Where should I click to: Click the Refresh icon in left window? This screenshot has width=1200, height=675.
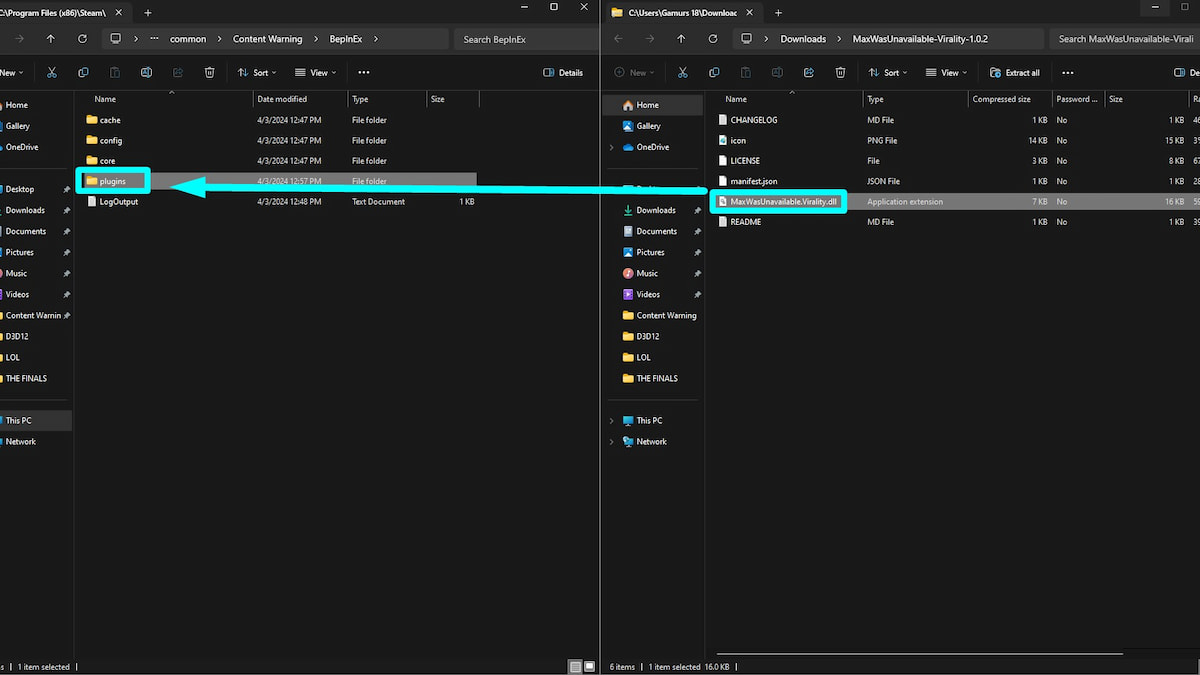coord(83,39)
